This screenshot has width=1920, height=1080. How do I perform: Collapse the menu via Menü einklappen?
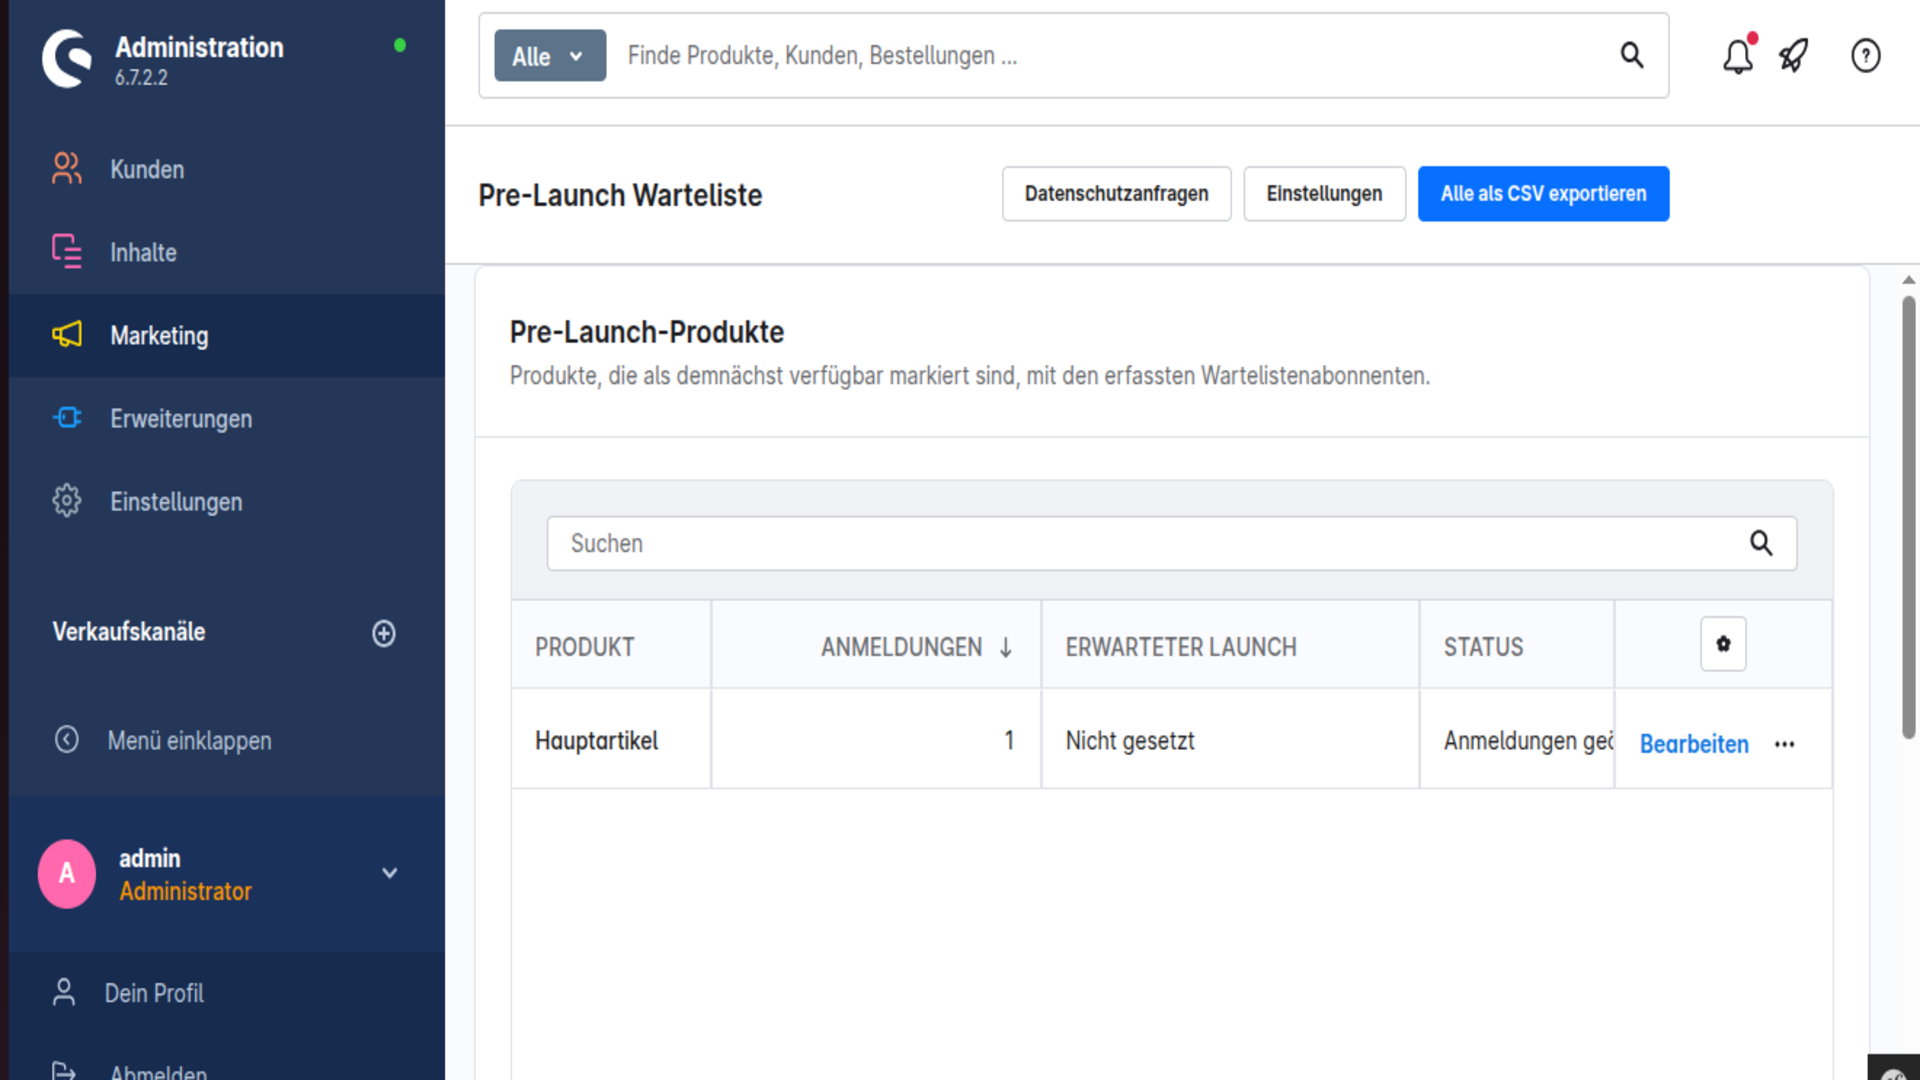pos(189,740)
